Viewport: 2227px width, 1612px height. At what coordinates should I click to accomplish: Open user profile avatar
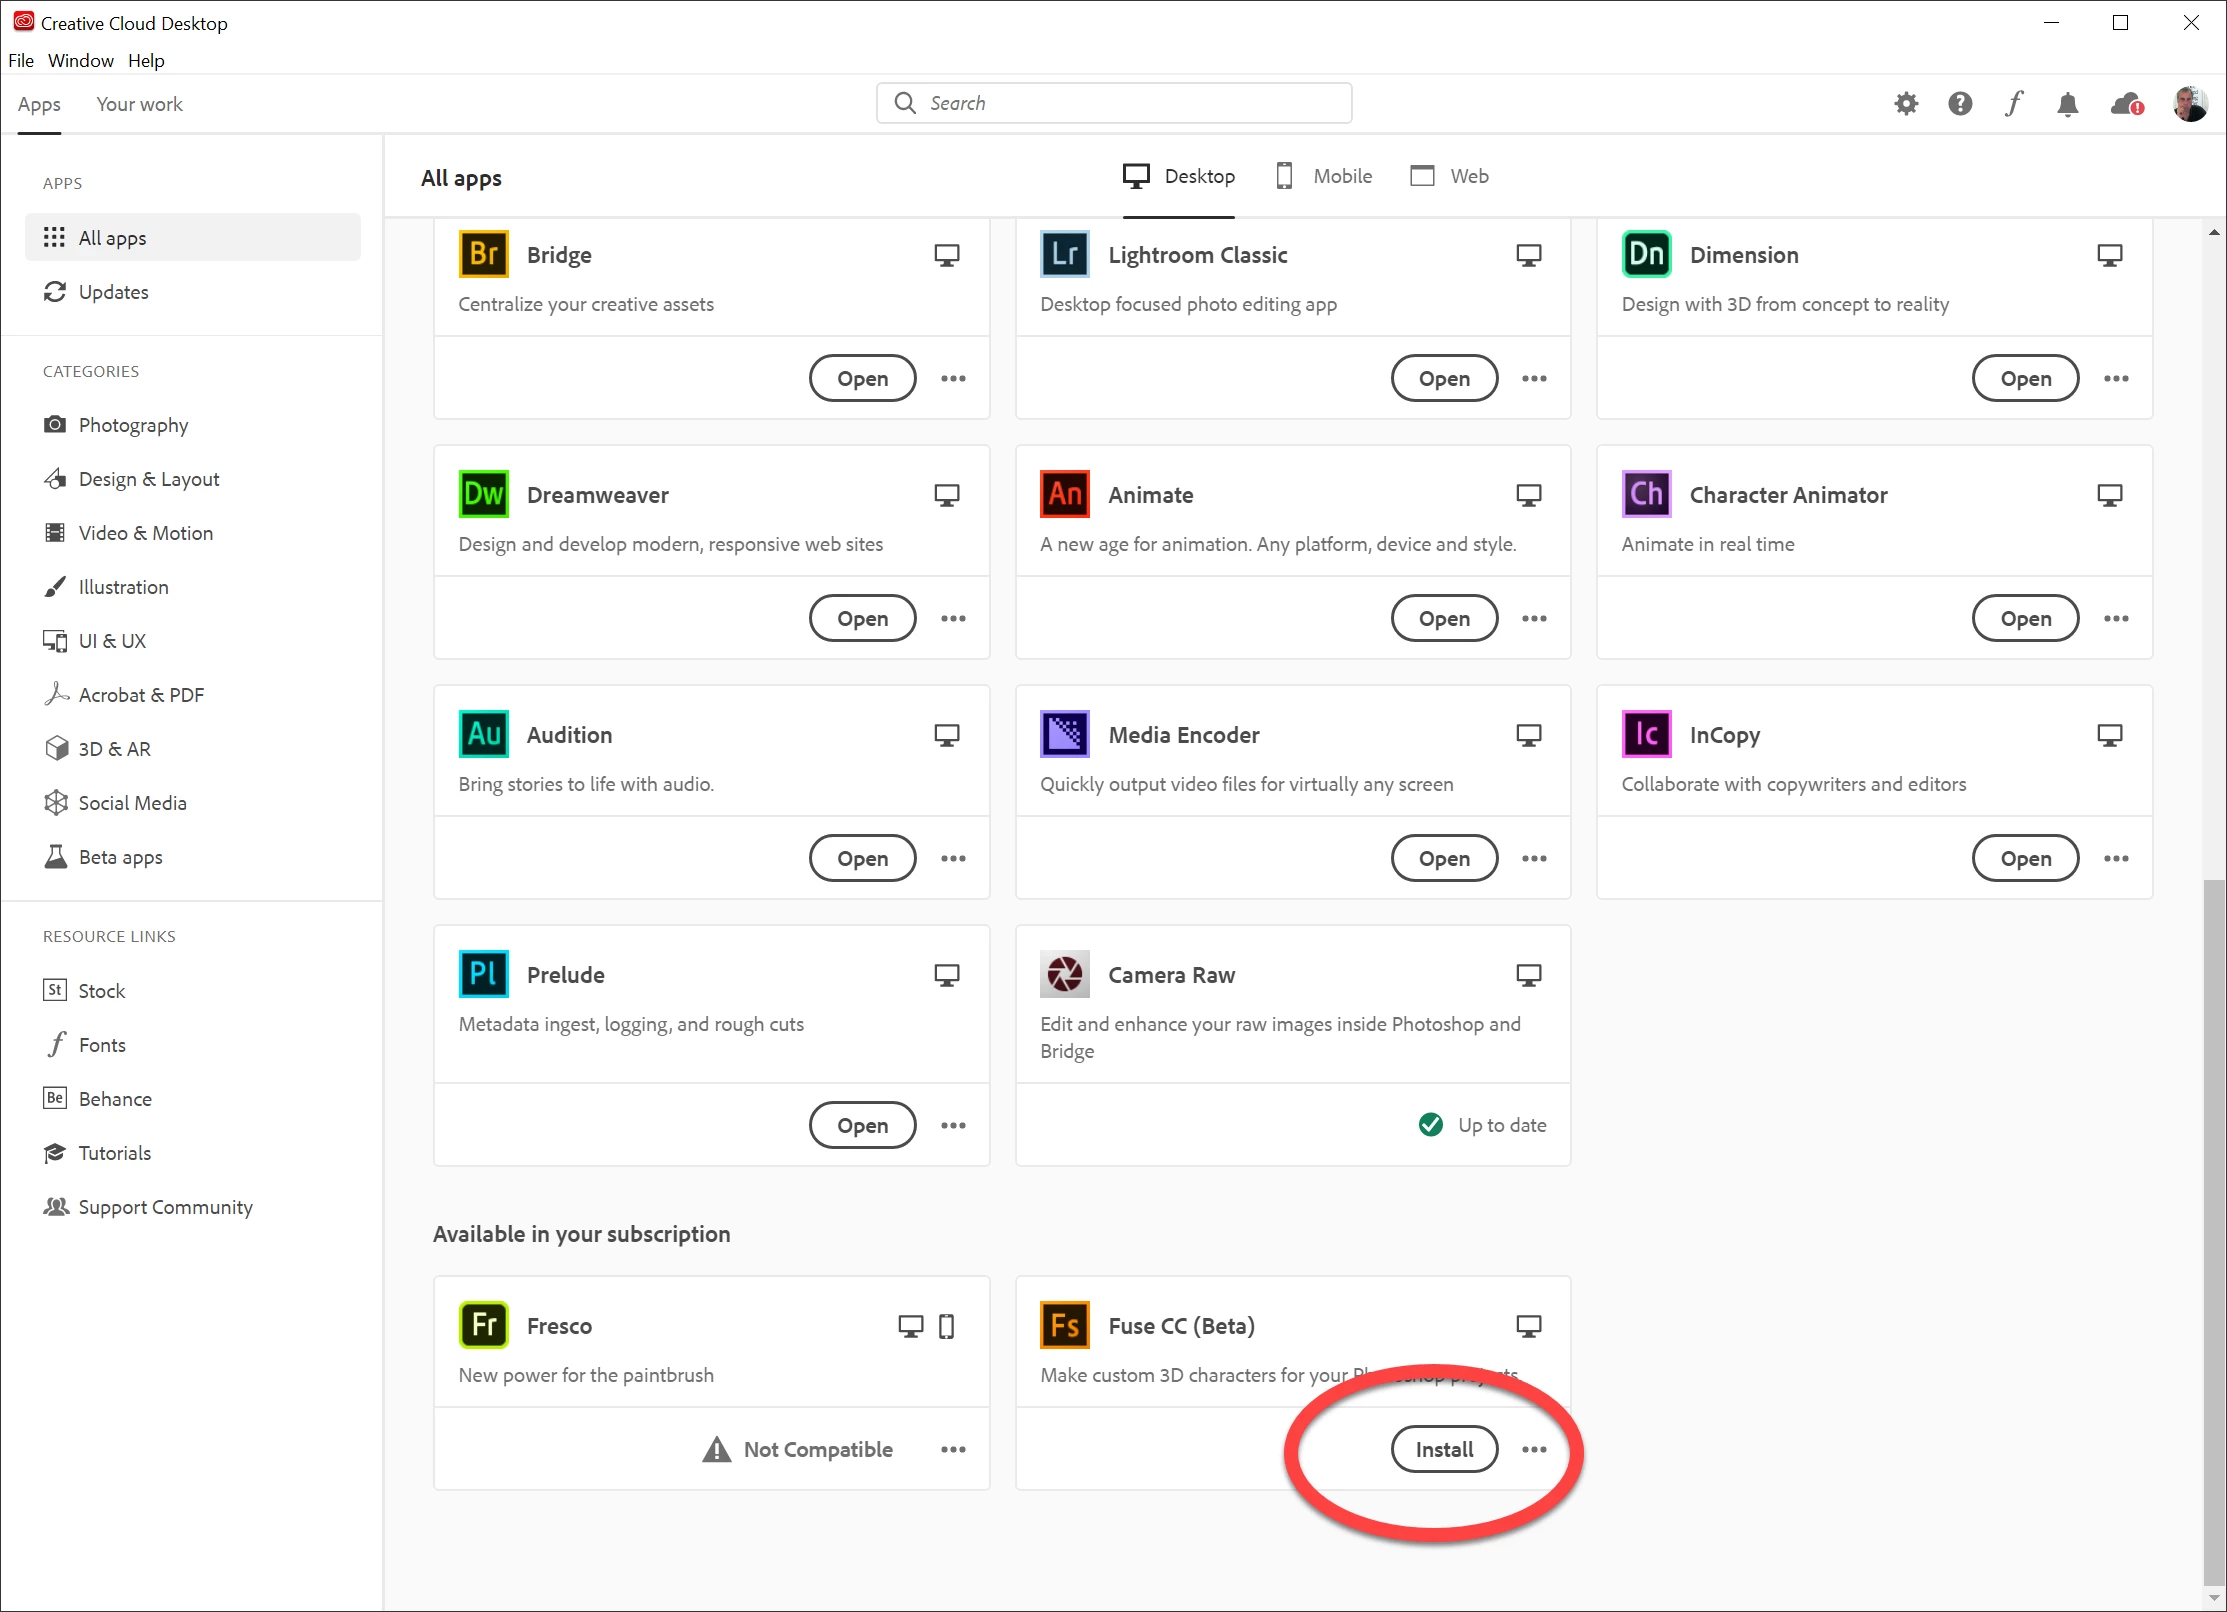coord(2189,104)
